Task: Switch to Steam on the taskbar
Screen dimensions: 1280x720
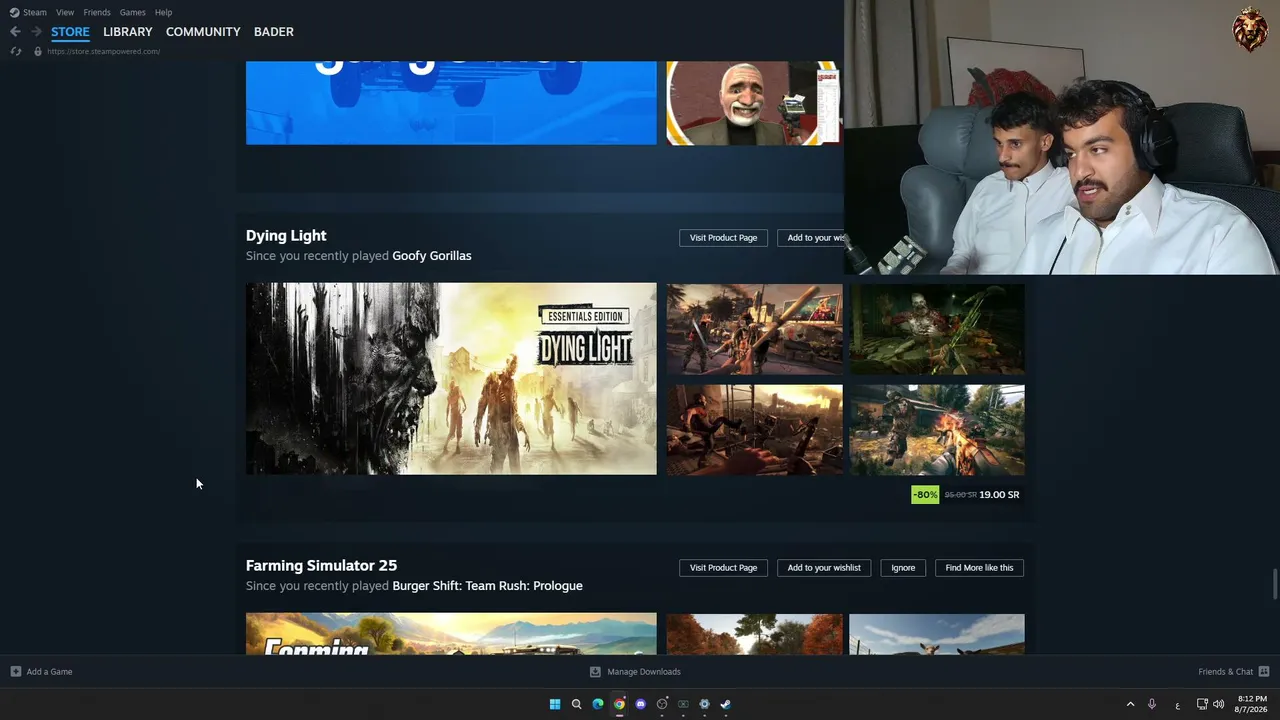Action: coord(726,704)
